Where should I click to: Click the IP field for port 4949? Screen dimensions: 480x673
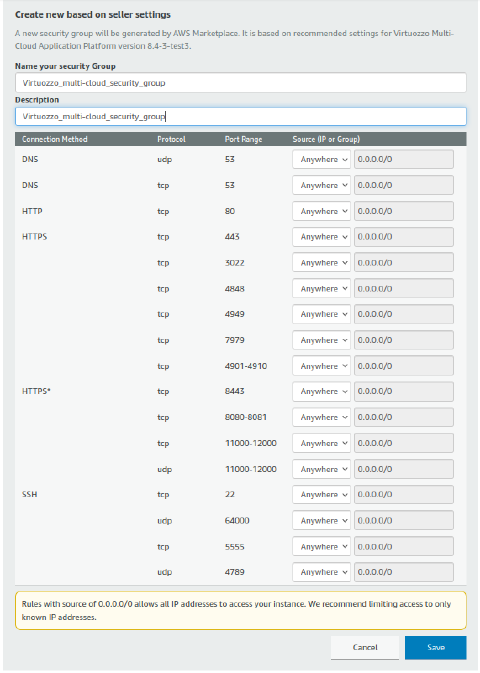(x=404, y=314)
